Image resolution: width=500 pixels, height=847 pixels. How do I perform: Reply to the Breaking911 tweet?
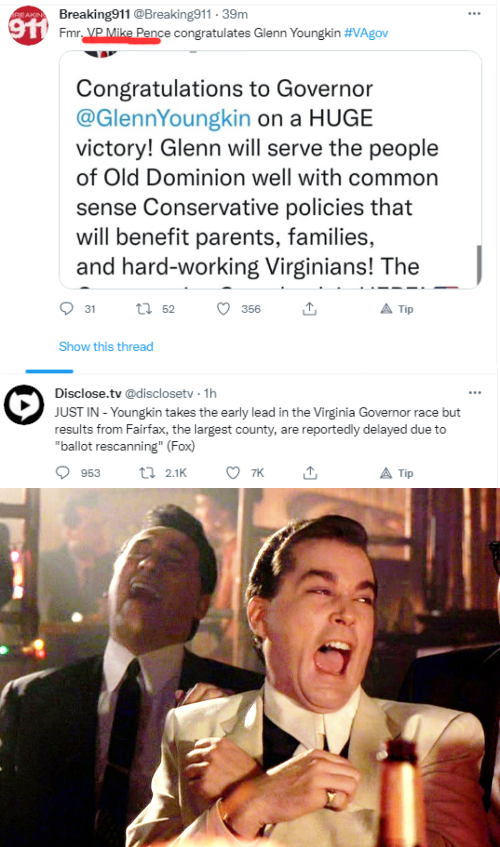[66, 308]
